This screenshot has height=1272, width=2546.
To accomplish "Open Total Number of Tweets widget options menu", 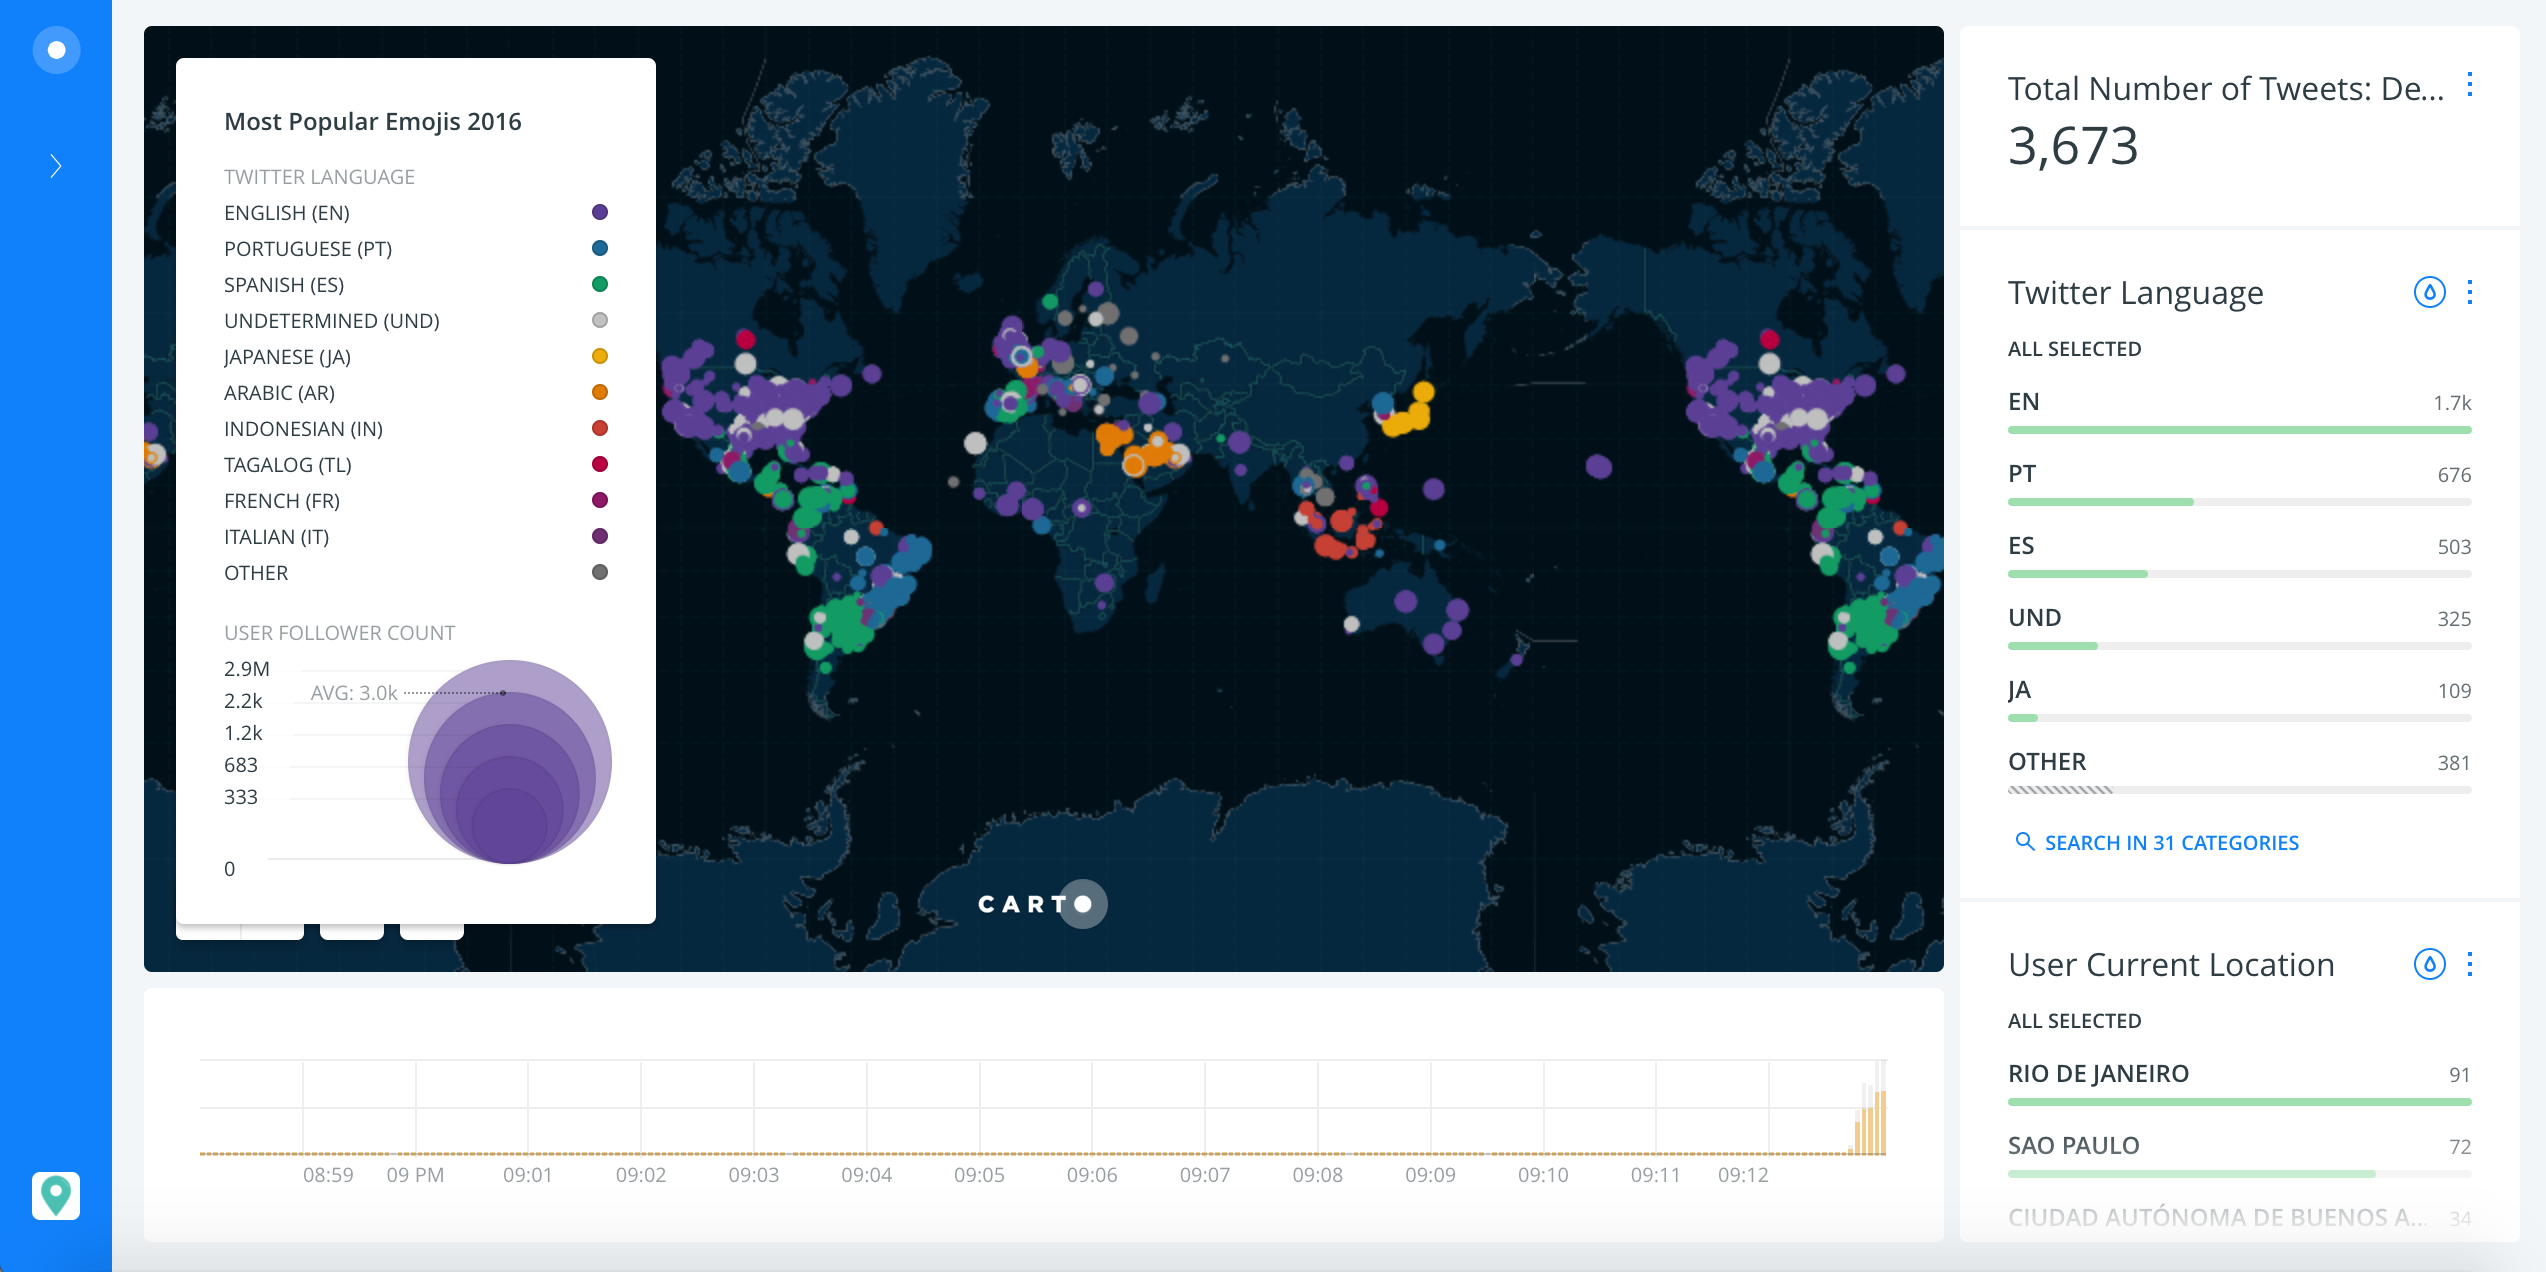I will tap(2469, 85).
